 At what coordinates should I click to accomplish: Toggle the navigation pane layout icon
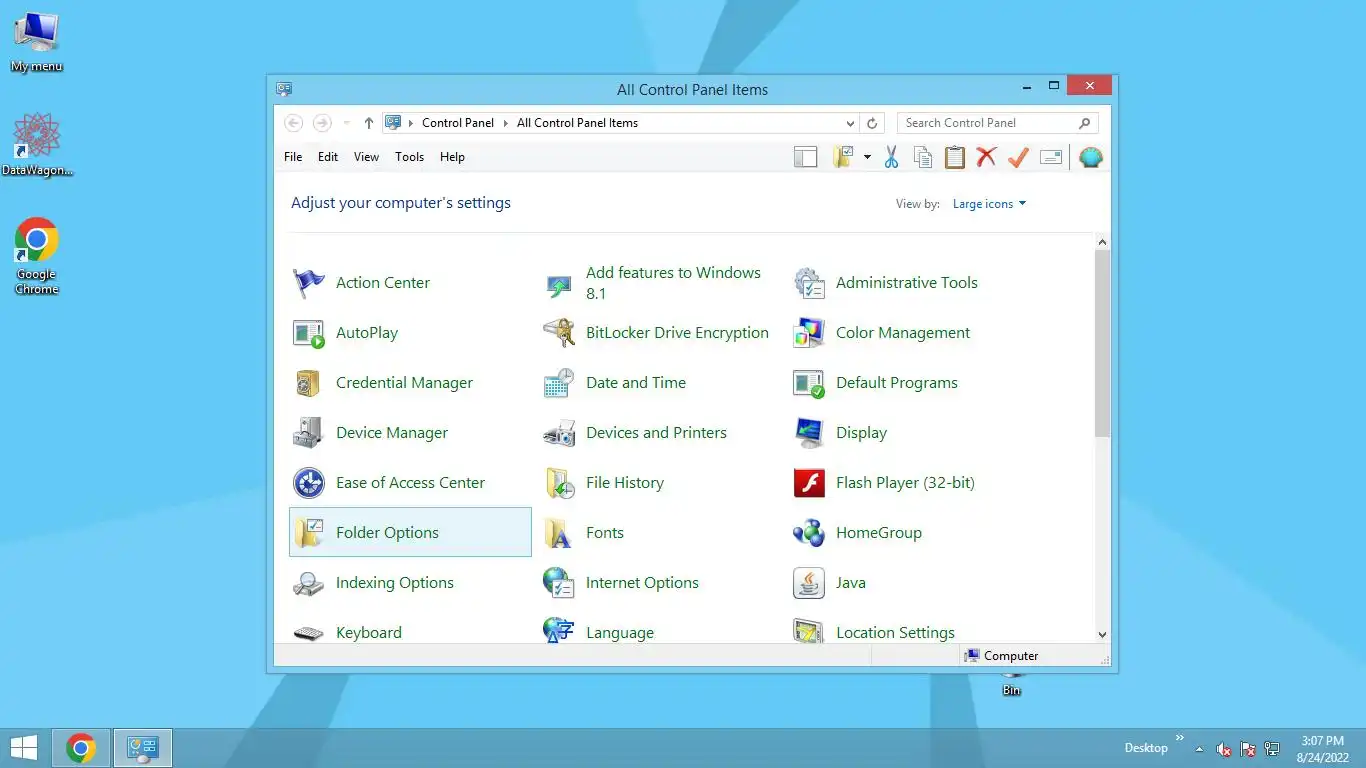[x=806, y=157]
